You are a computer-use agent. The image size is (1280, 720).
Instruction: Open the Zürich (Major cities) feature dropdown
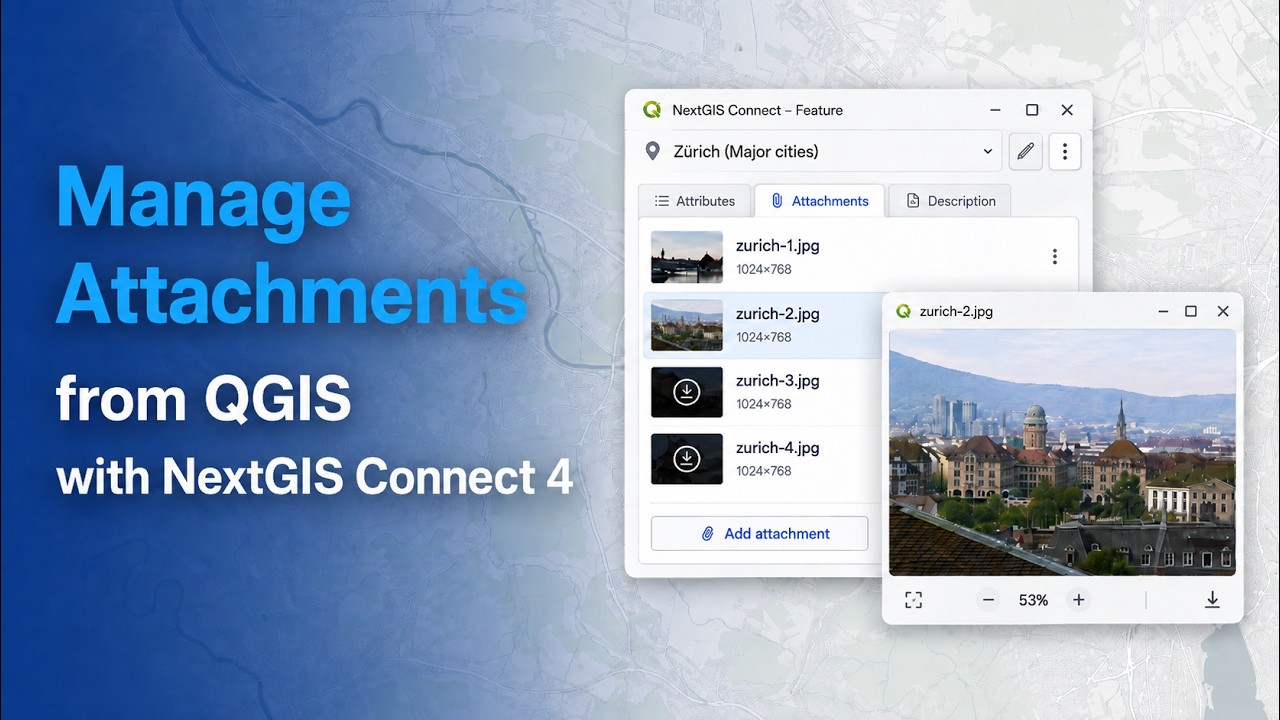point(835,152)
